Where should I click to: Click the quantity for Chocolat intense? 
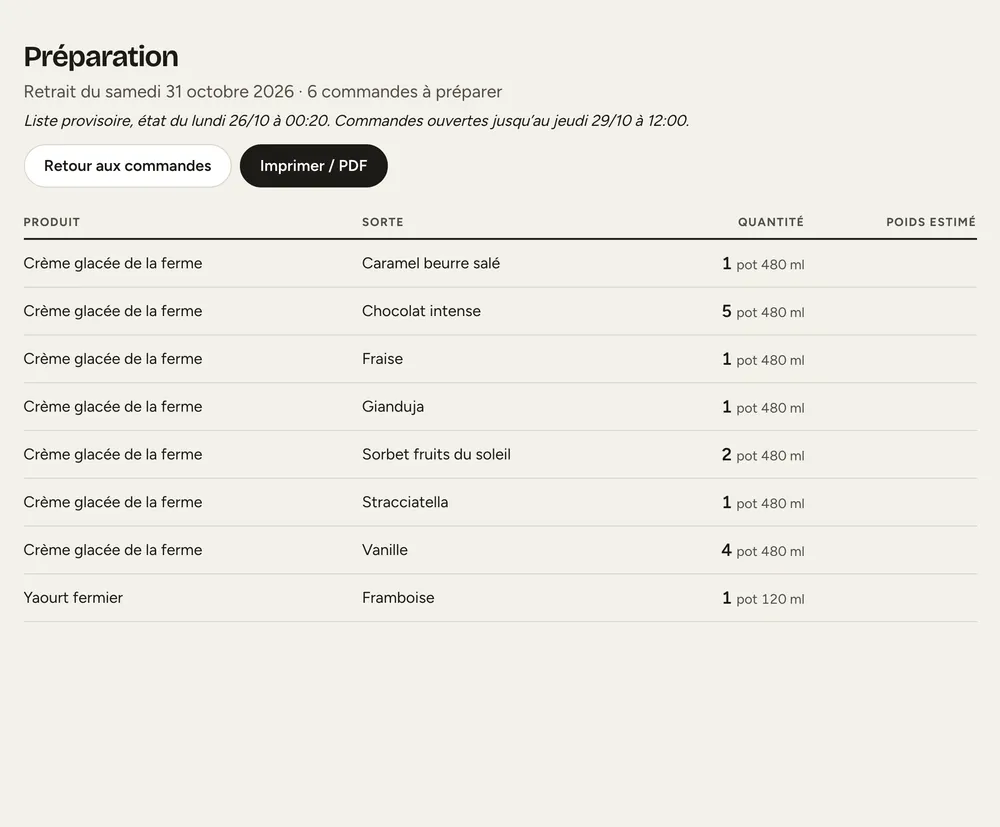[763, 312]
